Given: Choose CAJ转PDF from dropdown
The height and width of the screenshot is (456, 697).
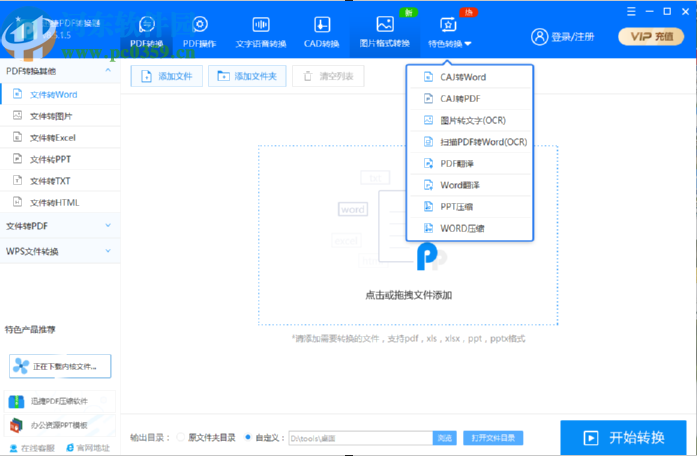Looking at the screenshot, I should (x=470, y=99).
